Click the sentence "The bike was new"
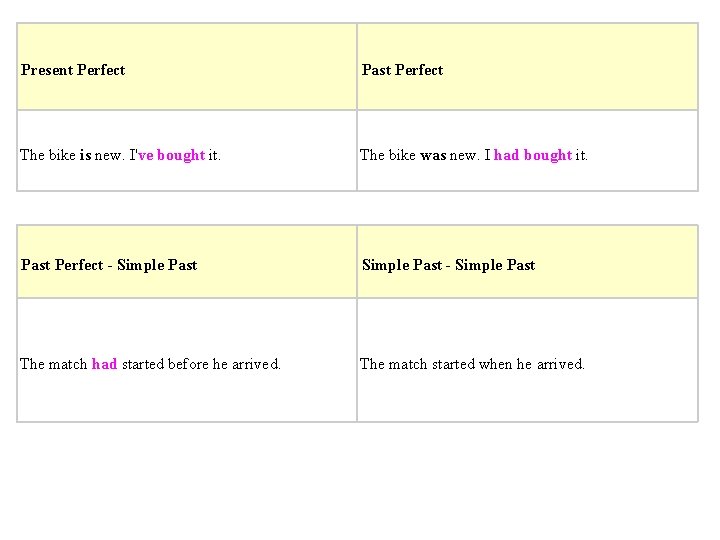Image resolution: width=720 pixels, height=540 pixels. [x=419, y=155]
